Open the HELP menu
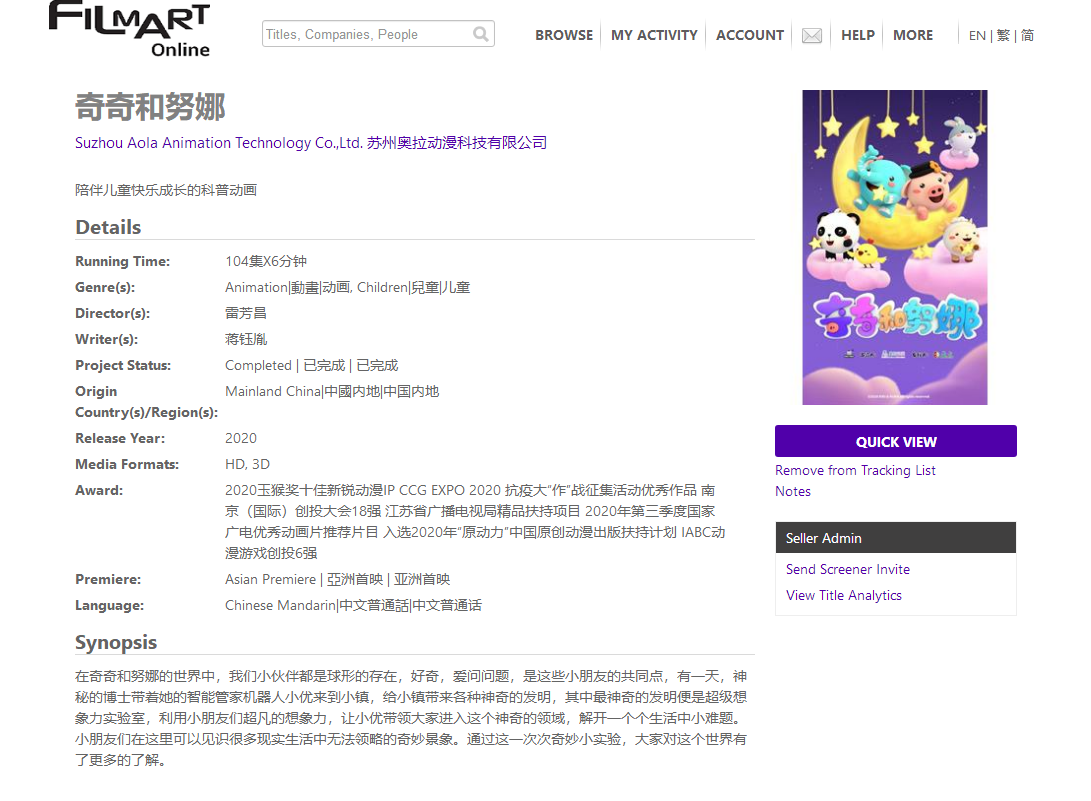The image size is (1091, 801). click(858, 35)
